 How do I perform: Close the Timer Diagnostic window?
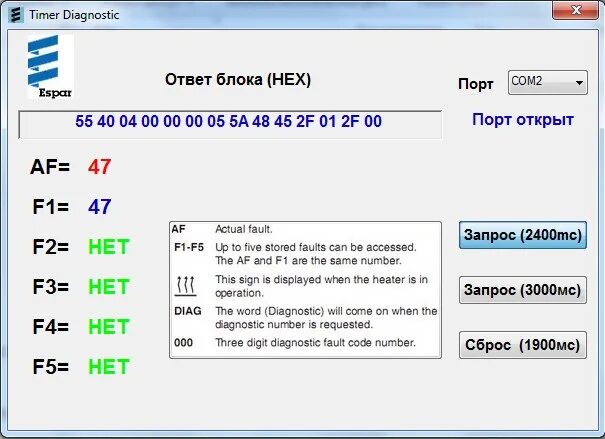point(576,10)
